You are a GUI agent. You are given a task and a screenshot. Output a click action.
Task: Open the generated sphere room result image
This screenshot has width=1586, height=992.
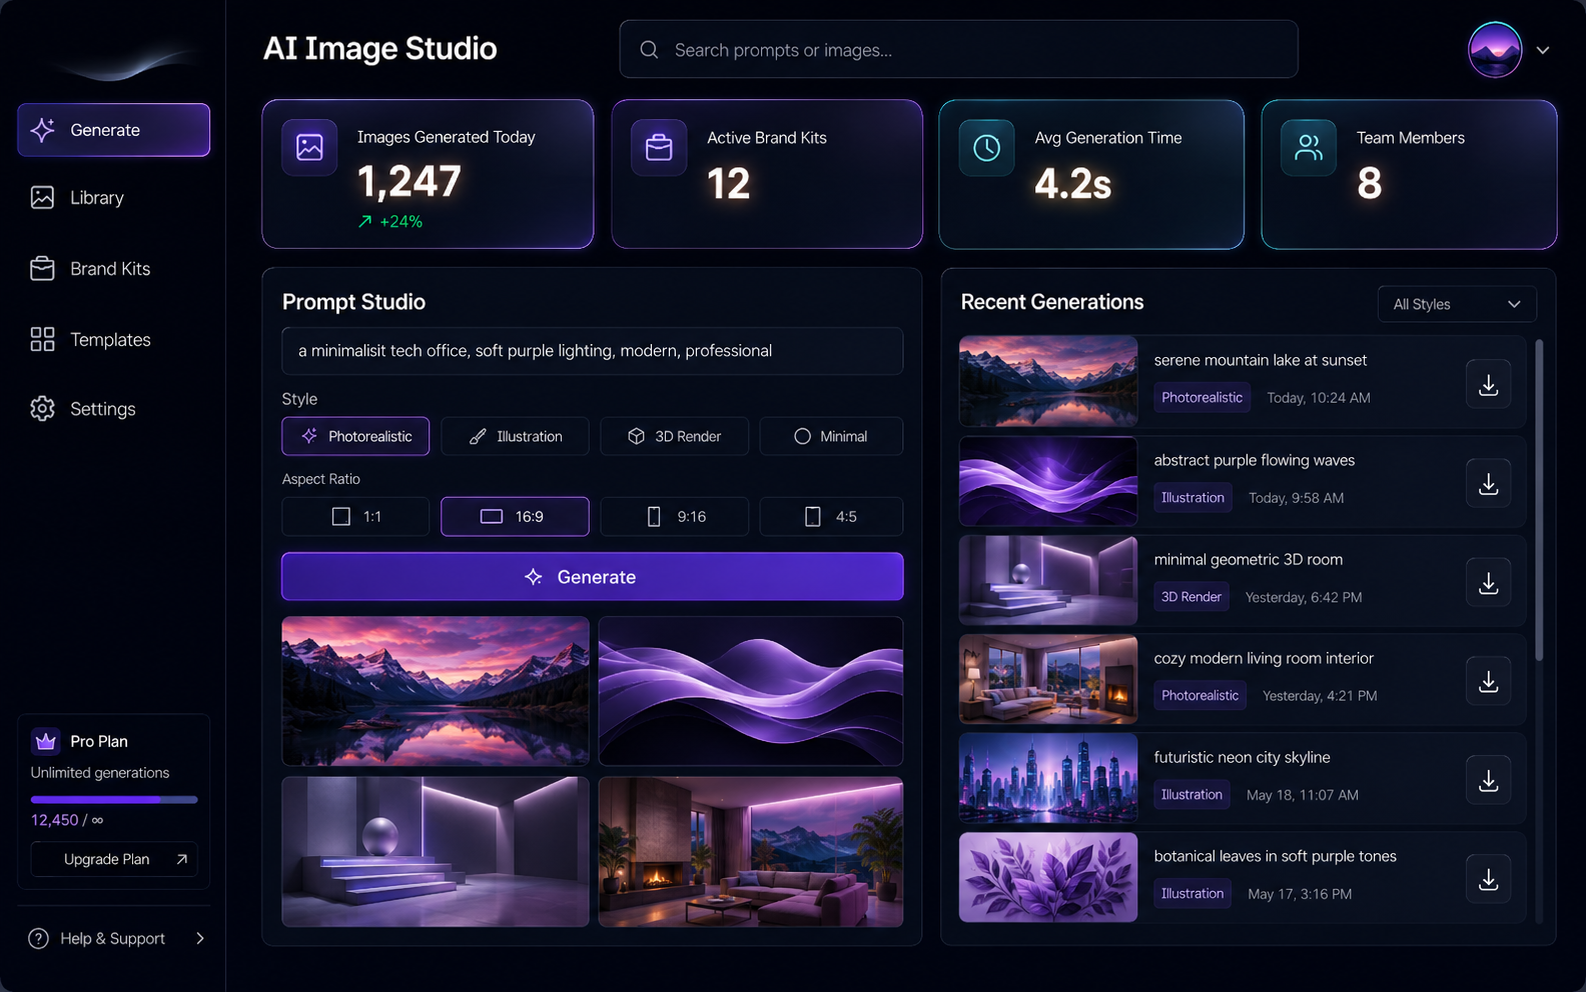435,852
